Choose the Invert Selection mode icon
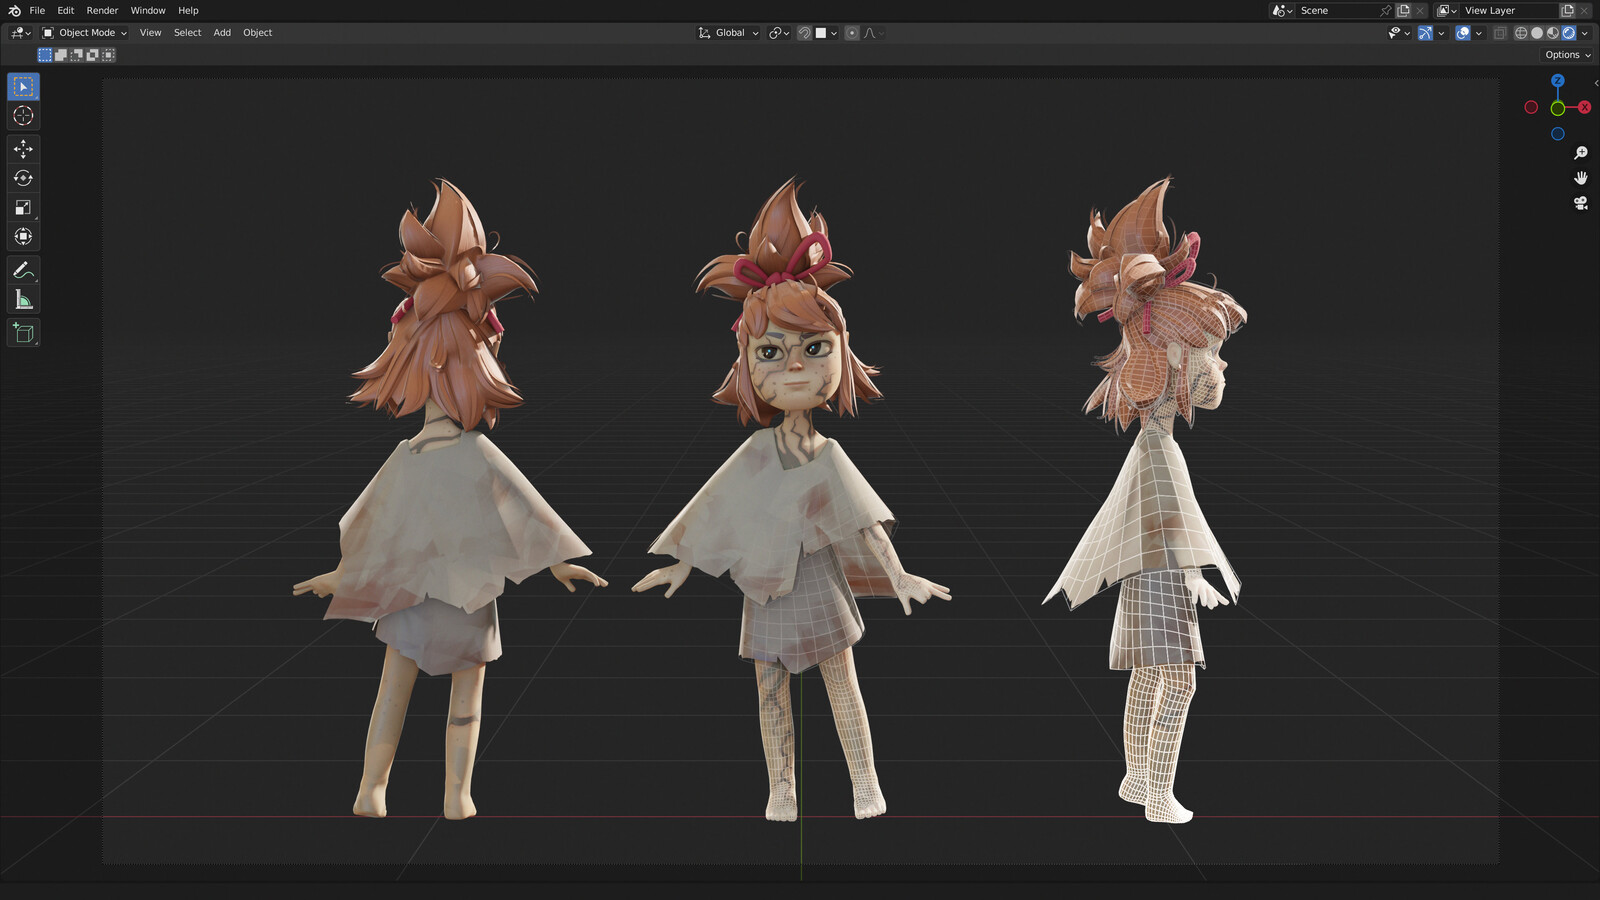 point(93,55)
